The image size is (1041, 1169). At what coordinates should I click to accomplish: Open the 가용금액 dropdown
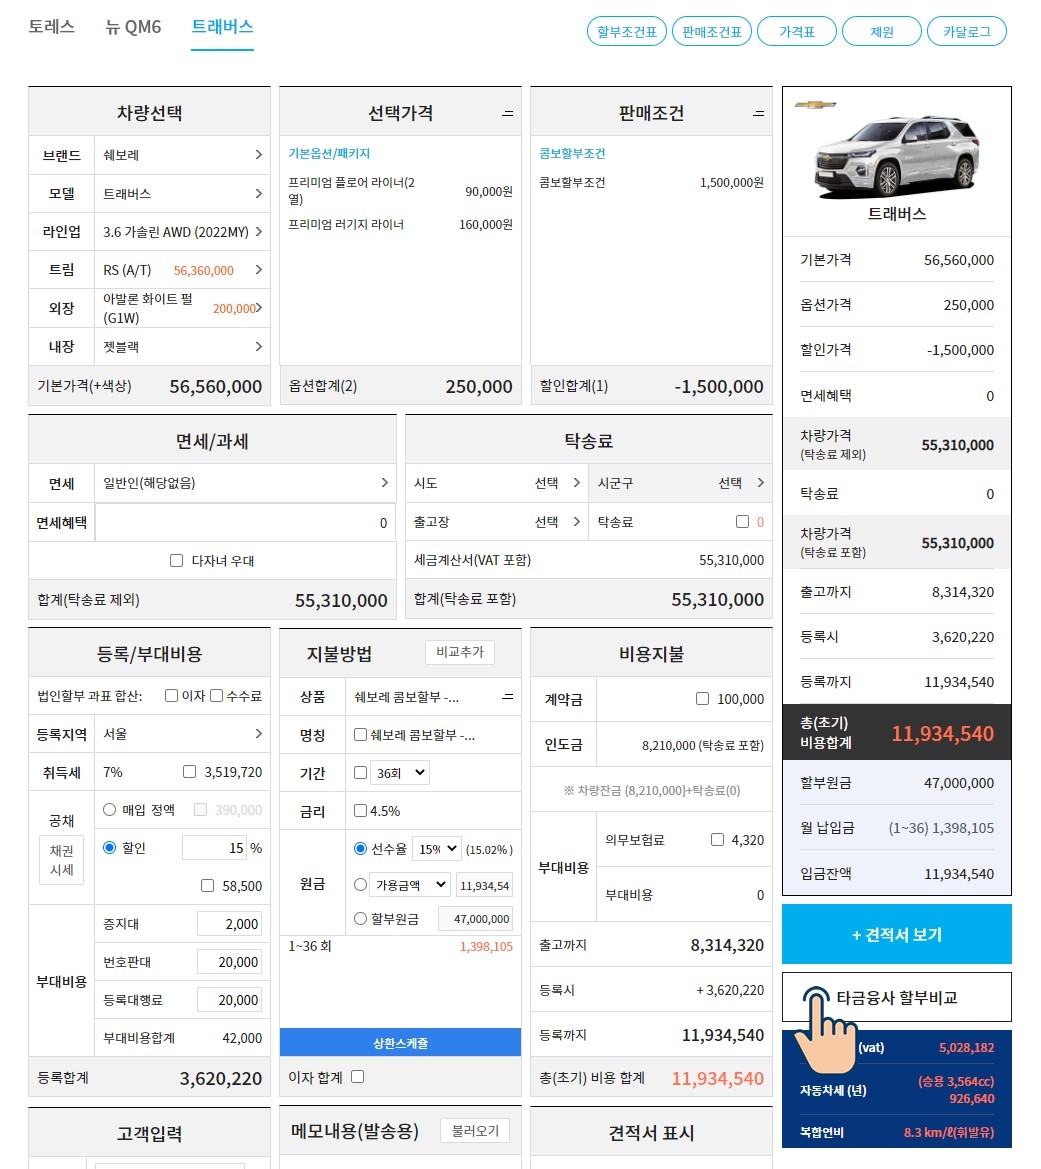pyautogui.click(x=411, y=885)
